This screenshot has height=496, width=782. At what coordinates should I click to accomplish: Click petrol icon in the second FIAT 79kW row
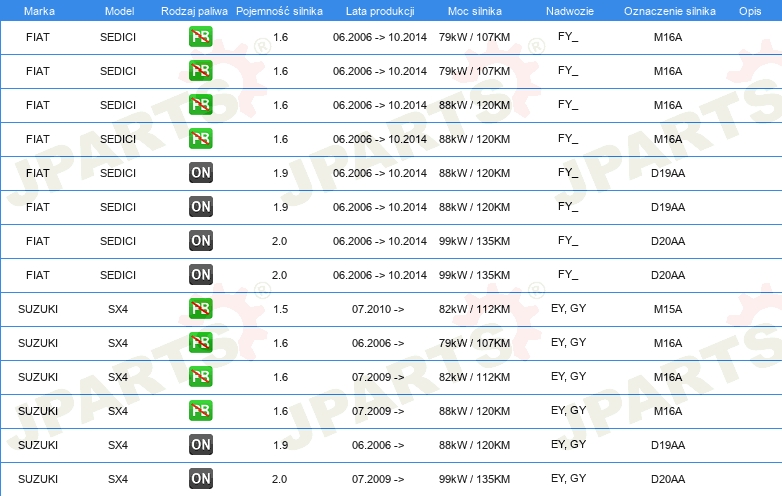click(200, 70)
